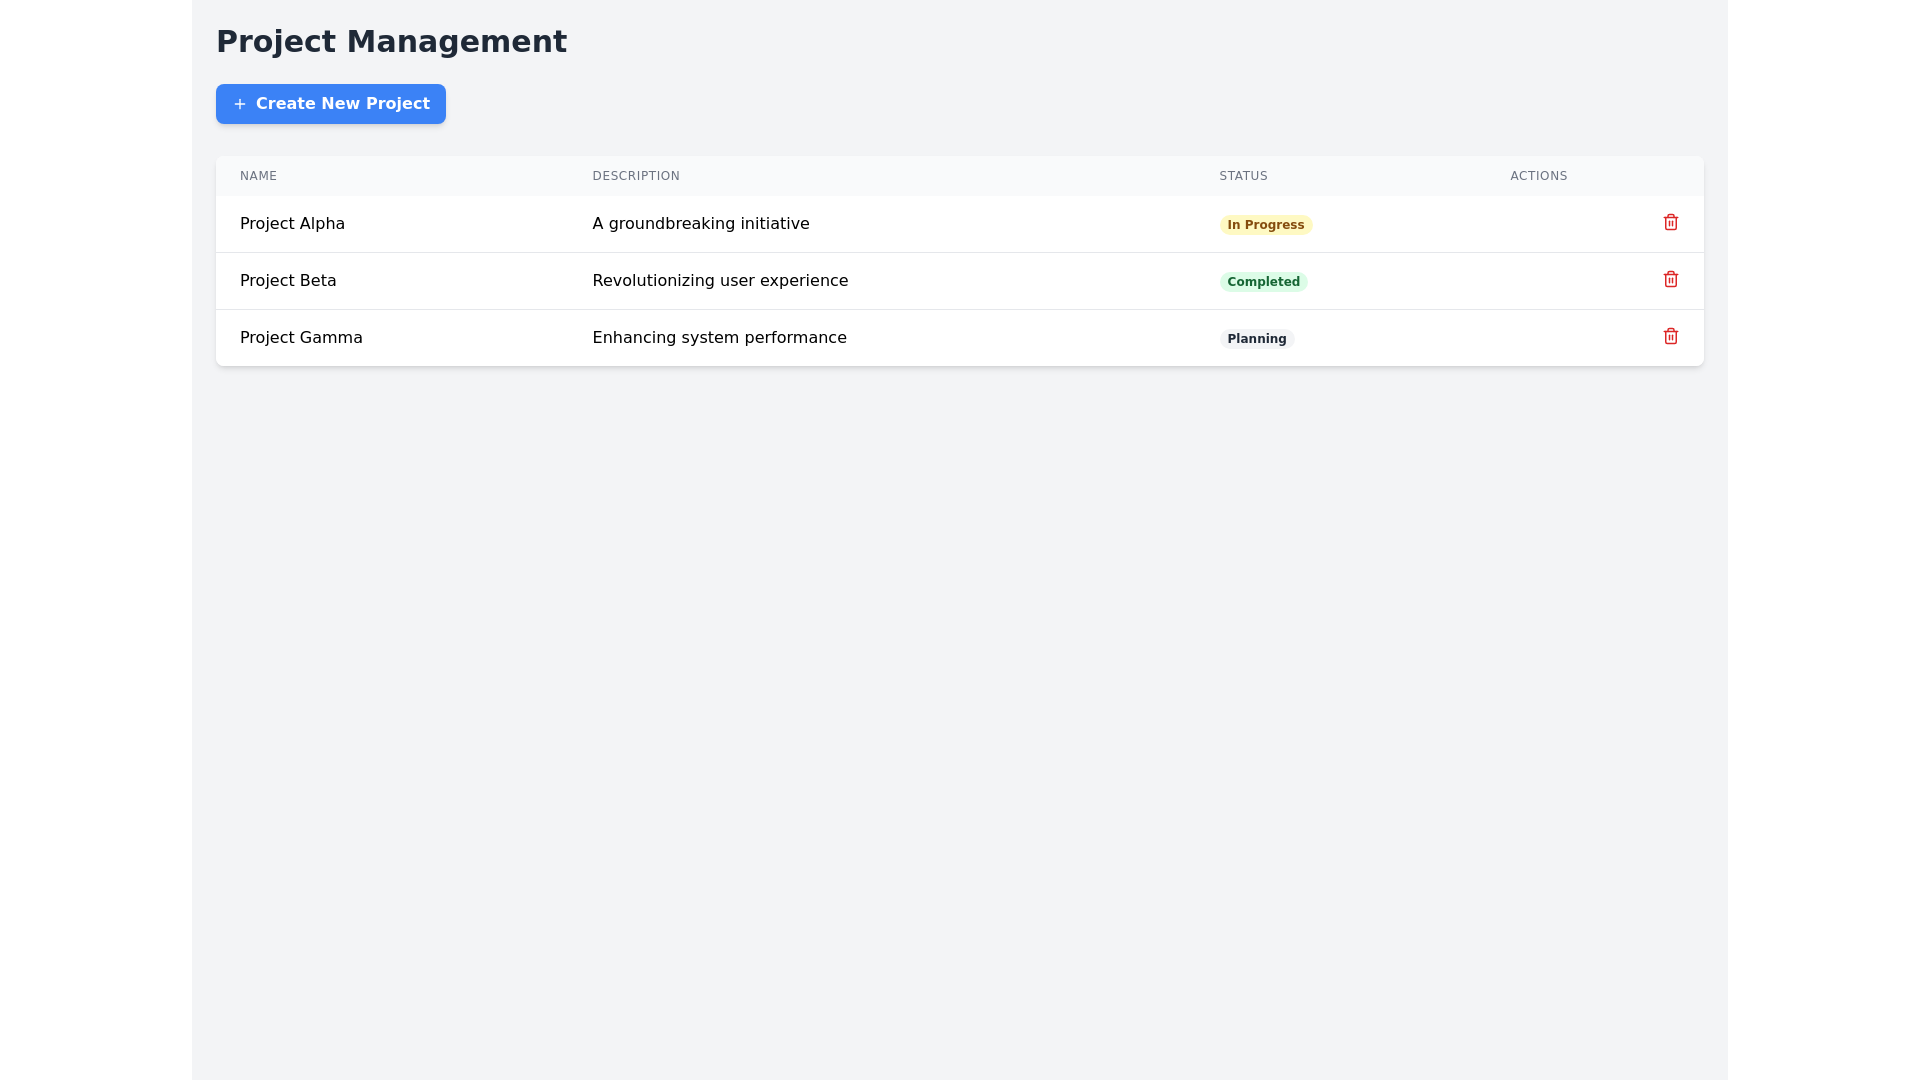Click the In Progress status badge
The image size is (1920, 1080).
(1265, 225)
